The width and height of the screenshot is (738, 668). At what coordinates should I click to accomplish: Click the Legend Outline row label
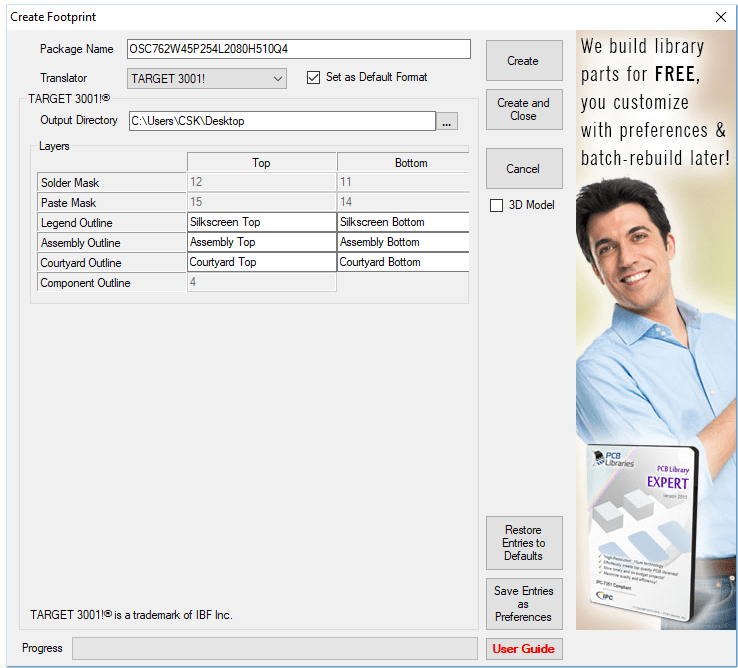coord(112,223)
